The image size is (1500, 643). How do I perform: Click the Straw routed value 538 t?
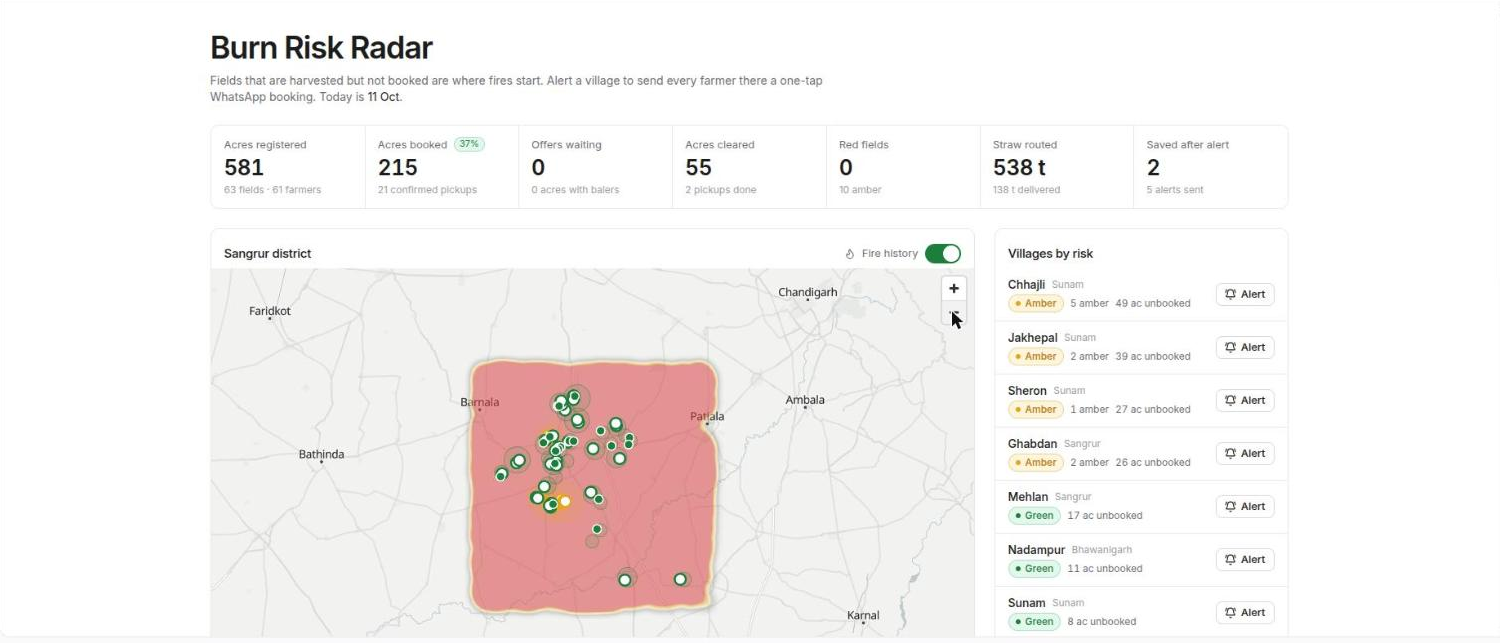[1019, 167]
